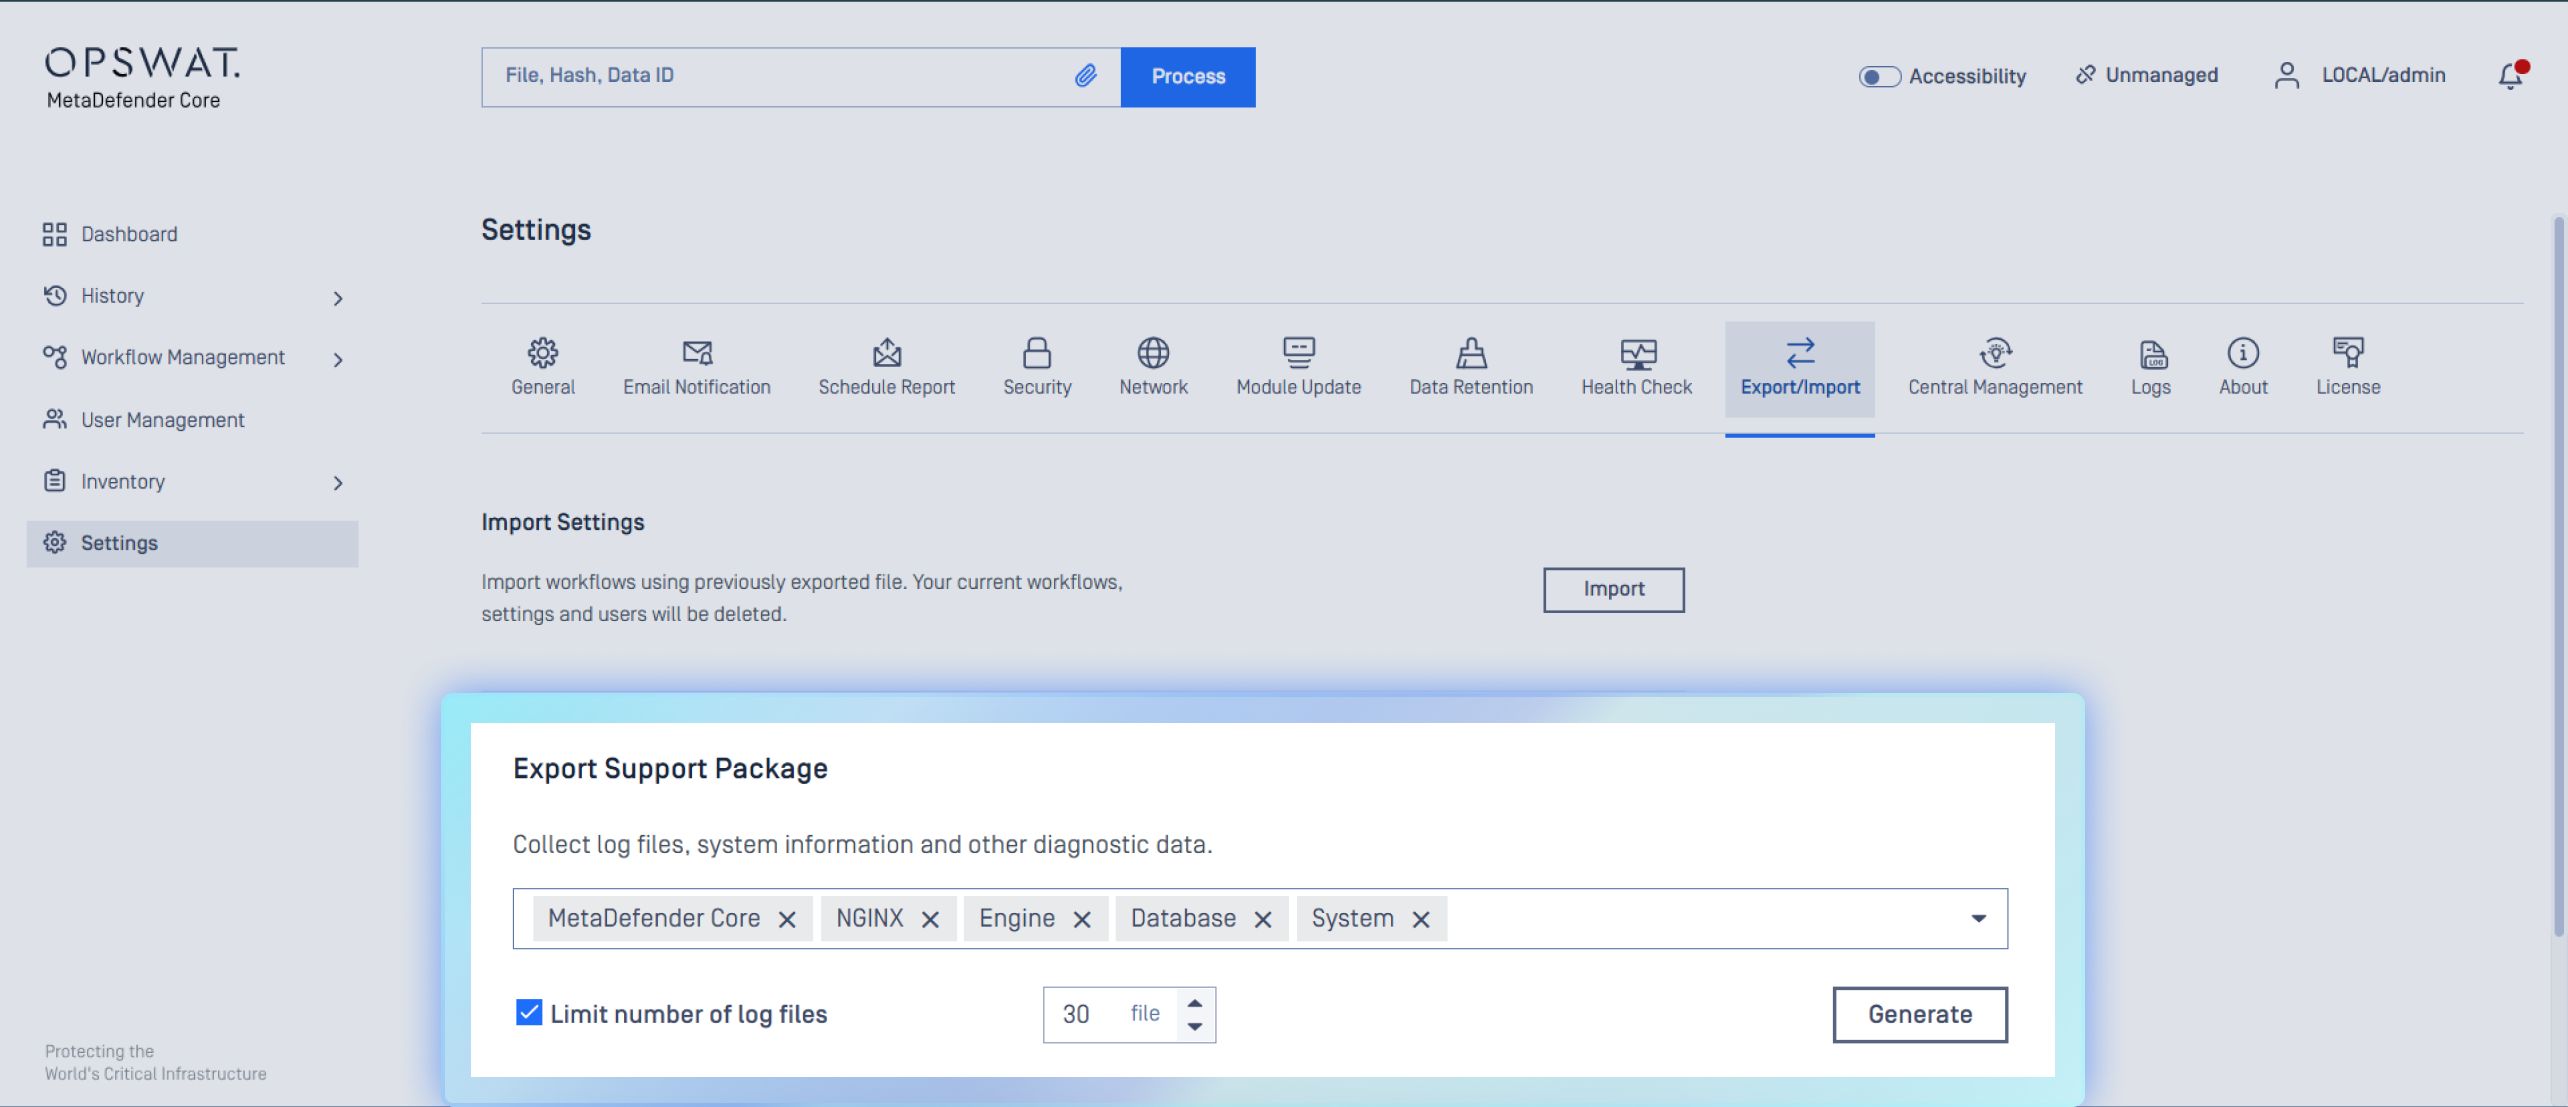Click the Data Retention icon

[1470, 353]
